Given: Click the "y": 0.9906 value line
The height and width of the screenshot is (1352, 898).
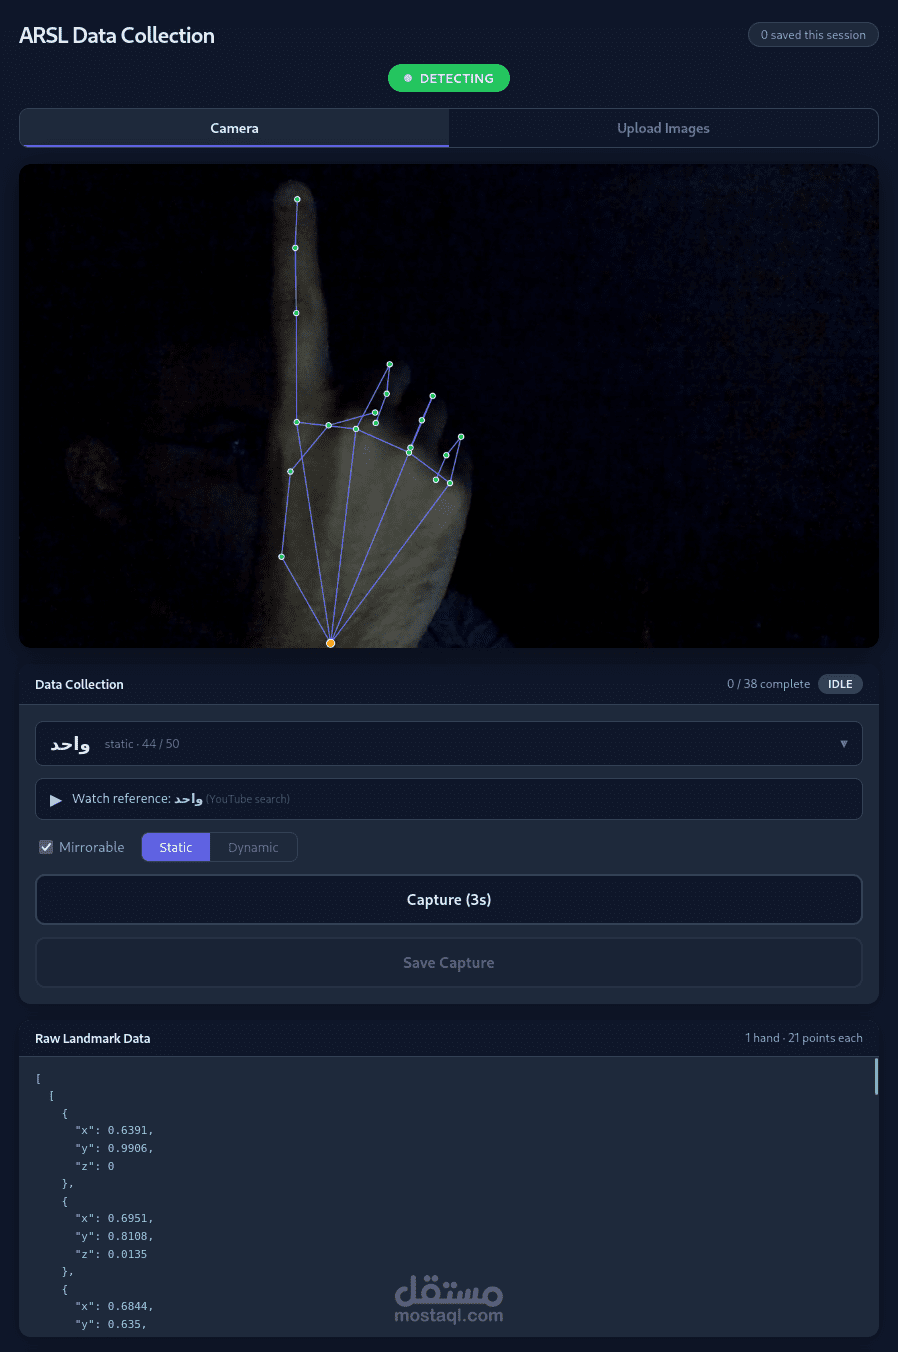Looking at the screenshot, I should (x=114, y=1148).
